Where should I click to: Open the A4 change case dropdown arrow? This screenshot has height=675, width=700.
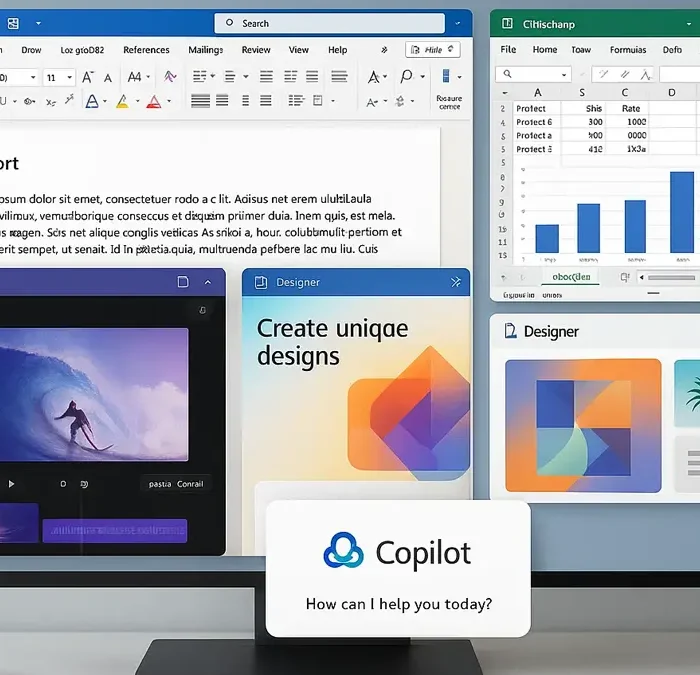[148, 77]
